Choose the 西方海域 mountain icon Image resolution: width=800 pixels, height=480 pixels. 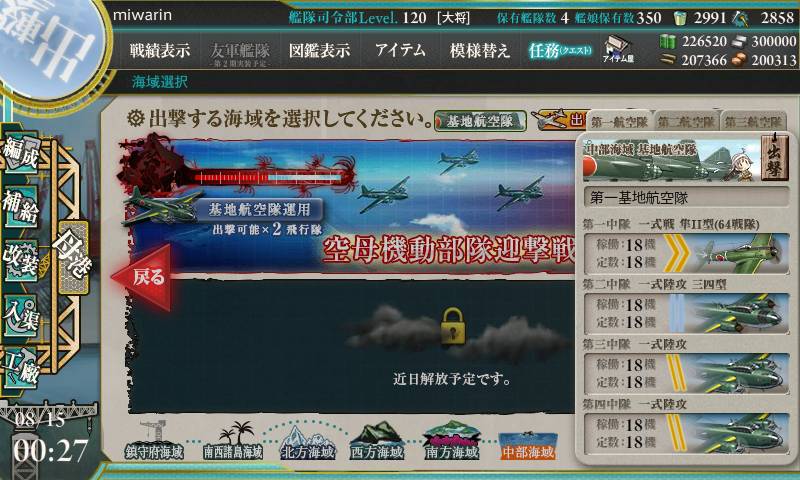(378, 441)
